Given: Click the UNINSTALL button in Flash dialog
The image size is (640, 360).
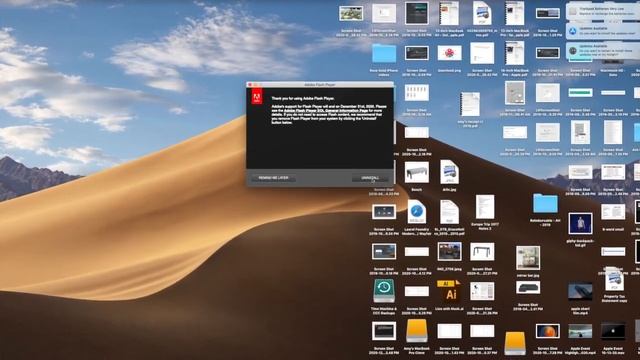Looking at the screenshot, I should [370, 178].
